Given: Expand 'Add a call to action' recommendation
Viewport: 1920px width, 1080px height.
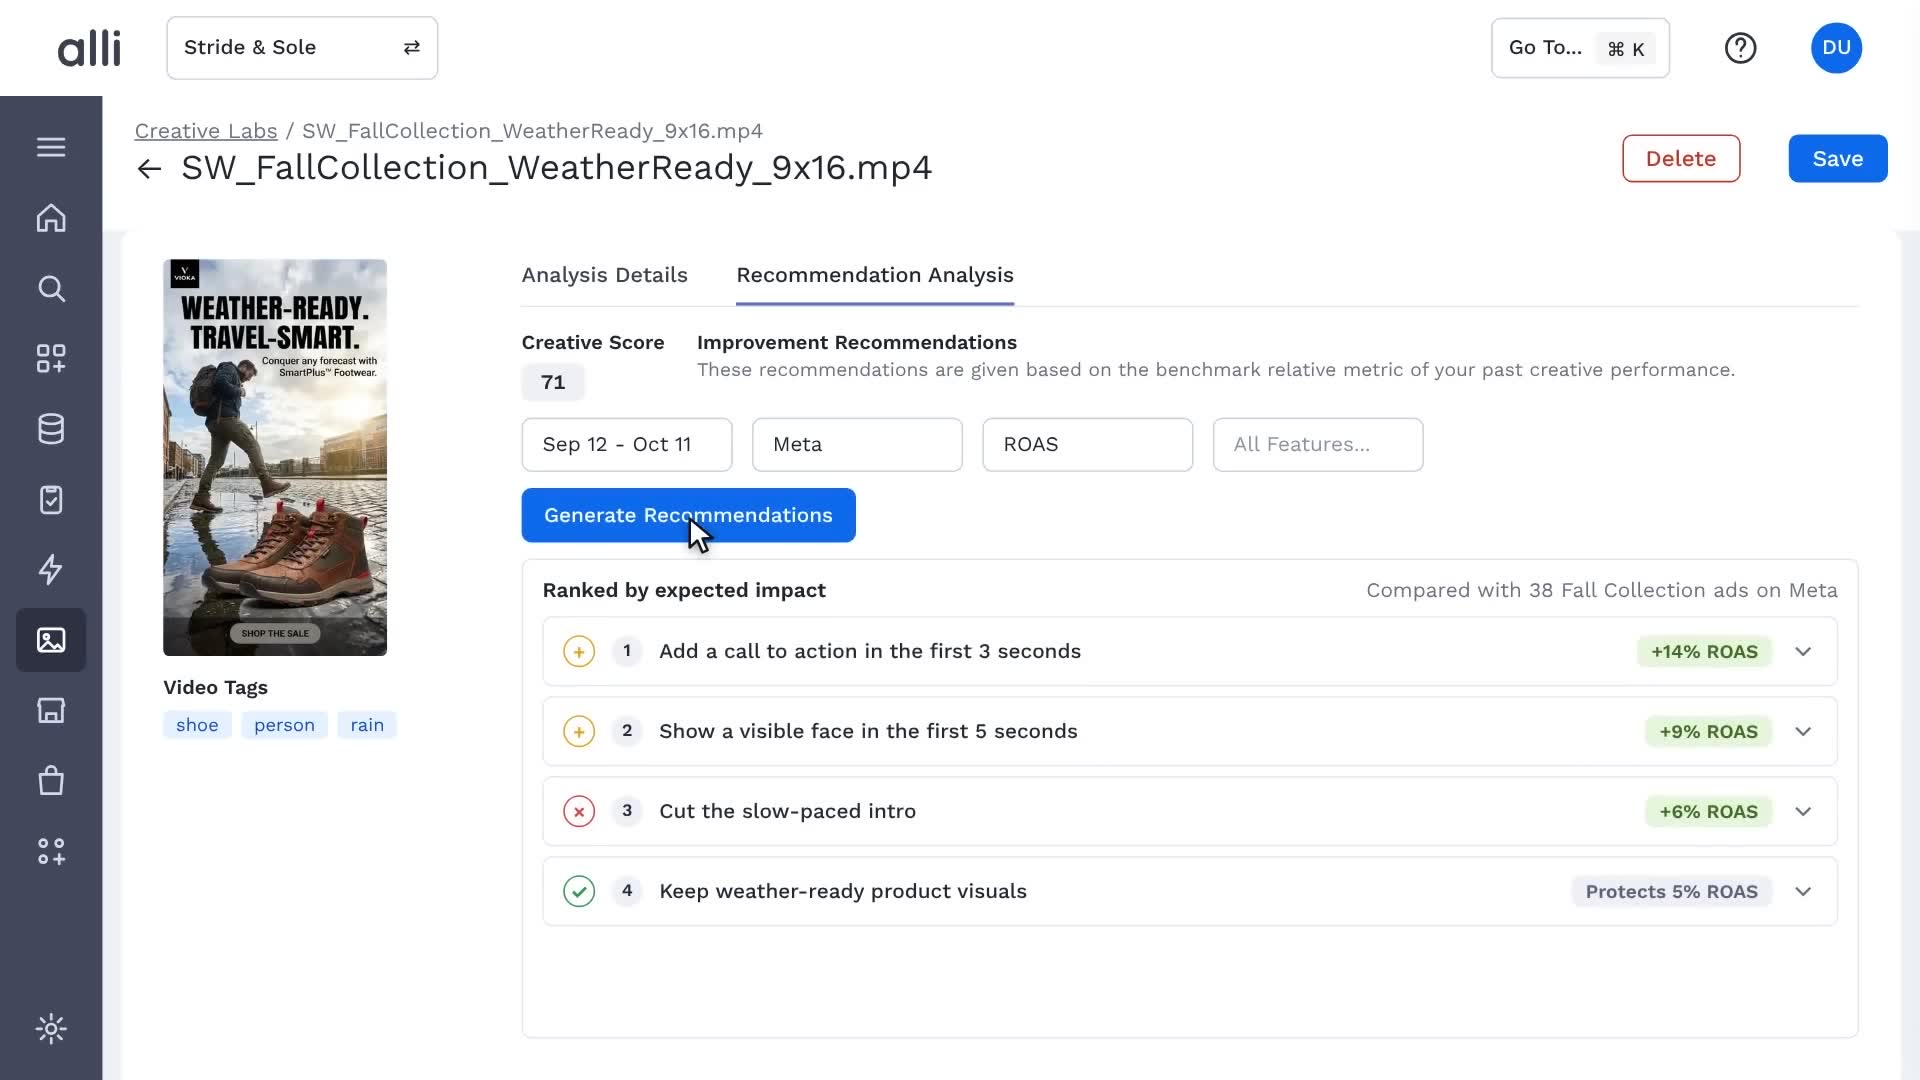Looking at the screenshot, I should [x=1803, y=652].
